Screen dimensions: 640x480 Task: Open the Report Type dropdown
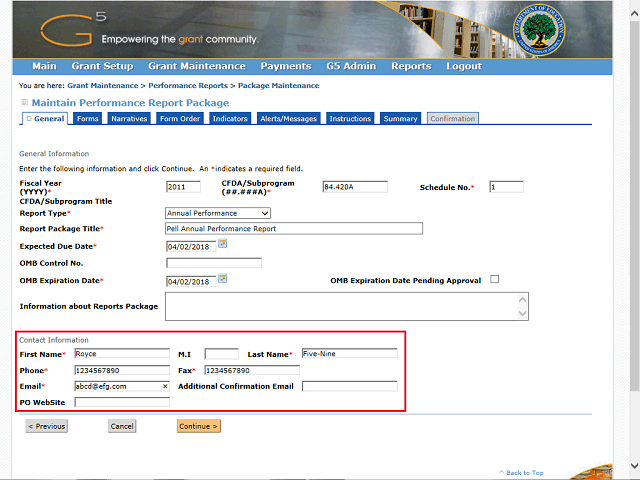coord(218,213)
